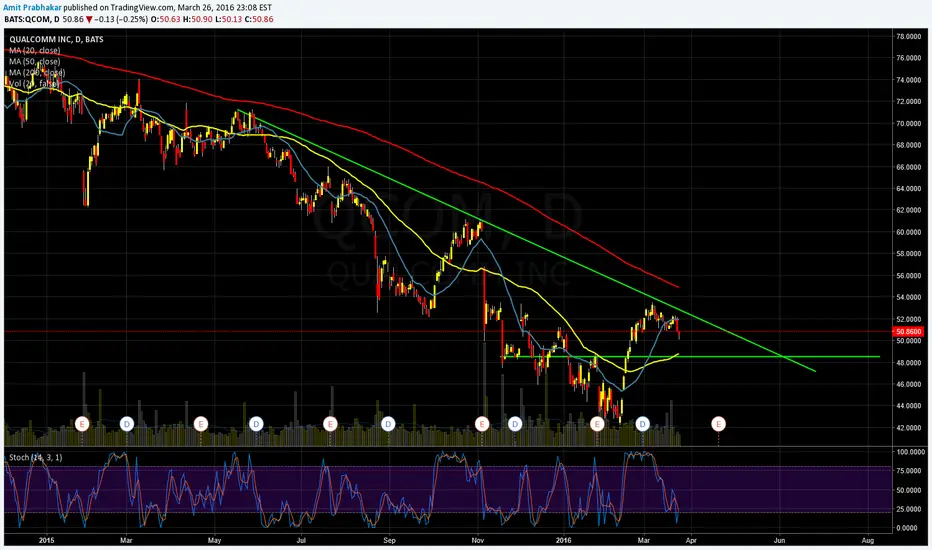Click the 100.0000 stochastic axis label

click(x=910, y=452)
